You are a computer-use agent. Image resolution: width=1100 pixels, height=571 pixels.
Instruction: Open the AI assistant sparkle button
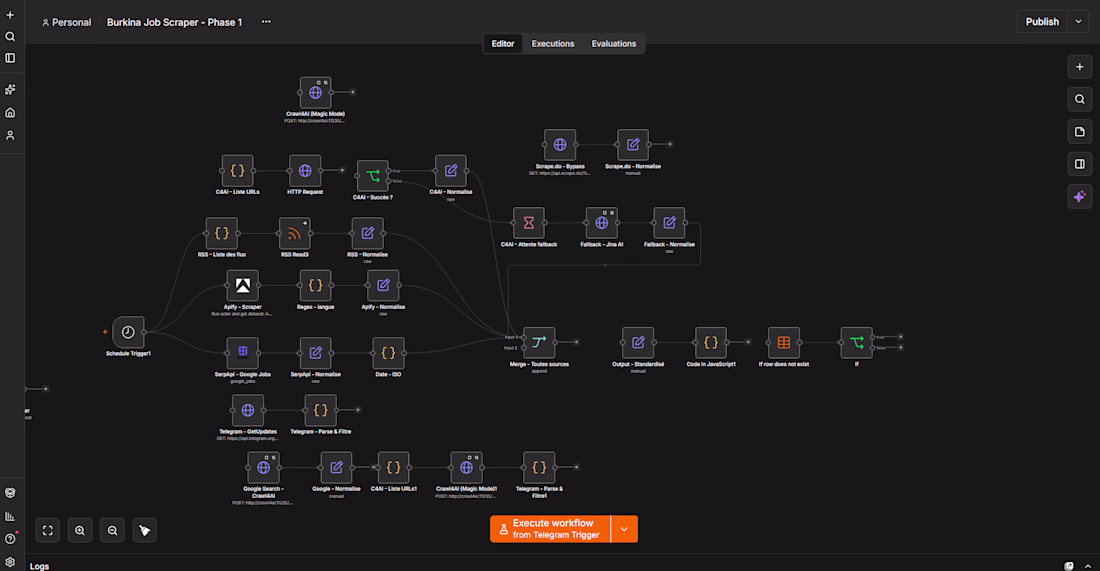pyautogui.click(x=1080, y=196)
